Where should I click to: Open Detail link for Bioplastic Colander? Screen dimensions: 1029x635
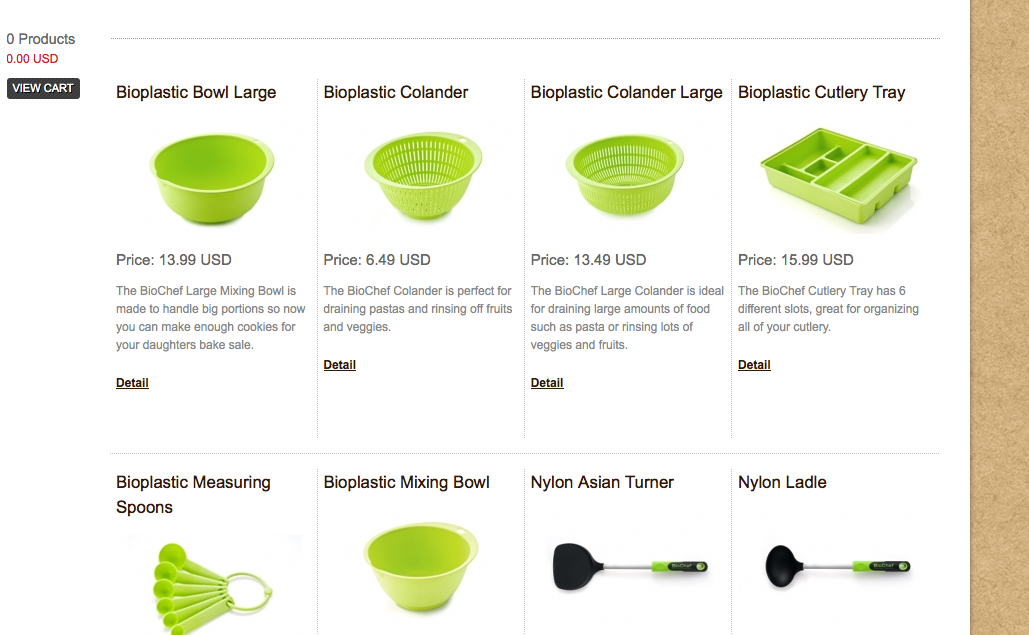(340, 365)
